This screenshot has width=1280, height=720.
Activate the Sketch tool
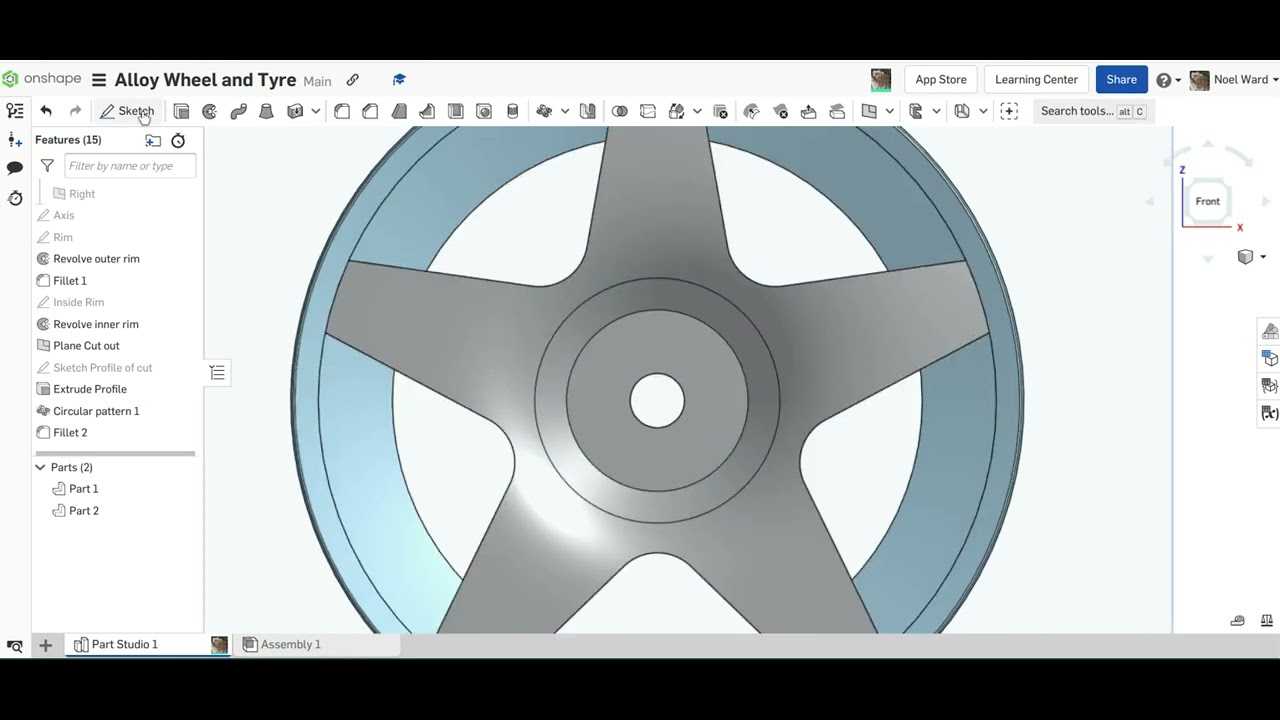[x=127, y=111]
